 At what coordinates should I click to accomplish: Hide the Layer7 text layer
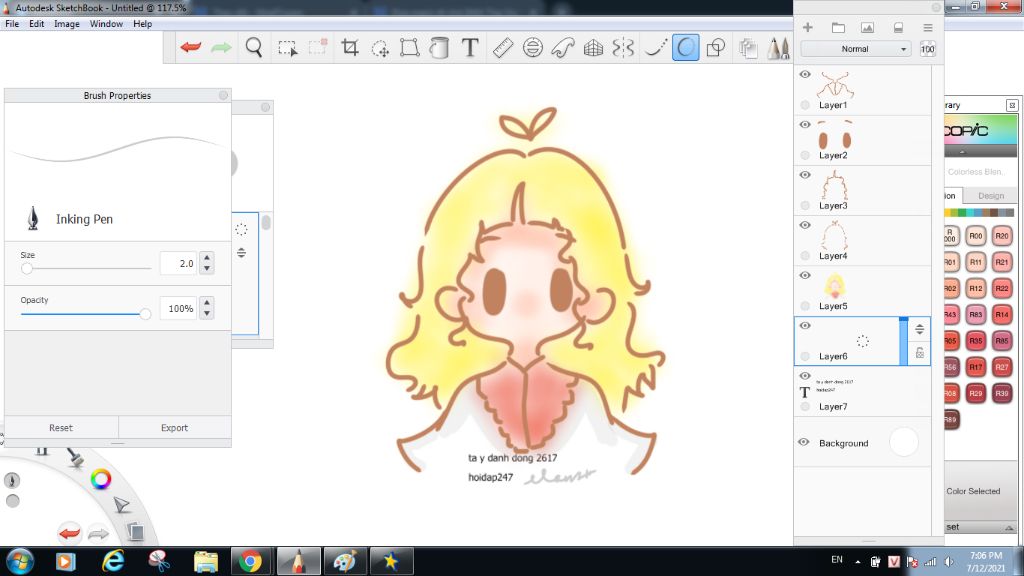click(x=805, y=376)
